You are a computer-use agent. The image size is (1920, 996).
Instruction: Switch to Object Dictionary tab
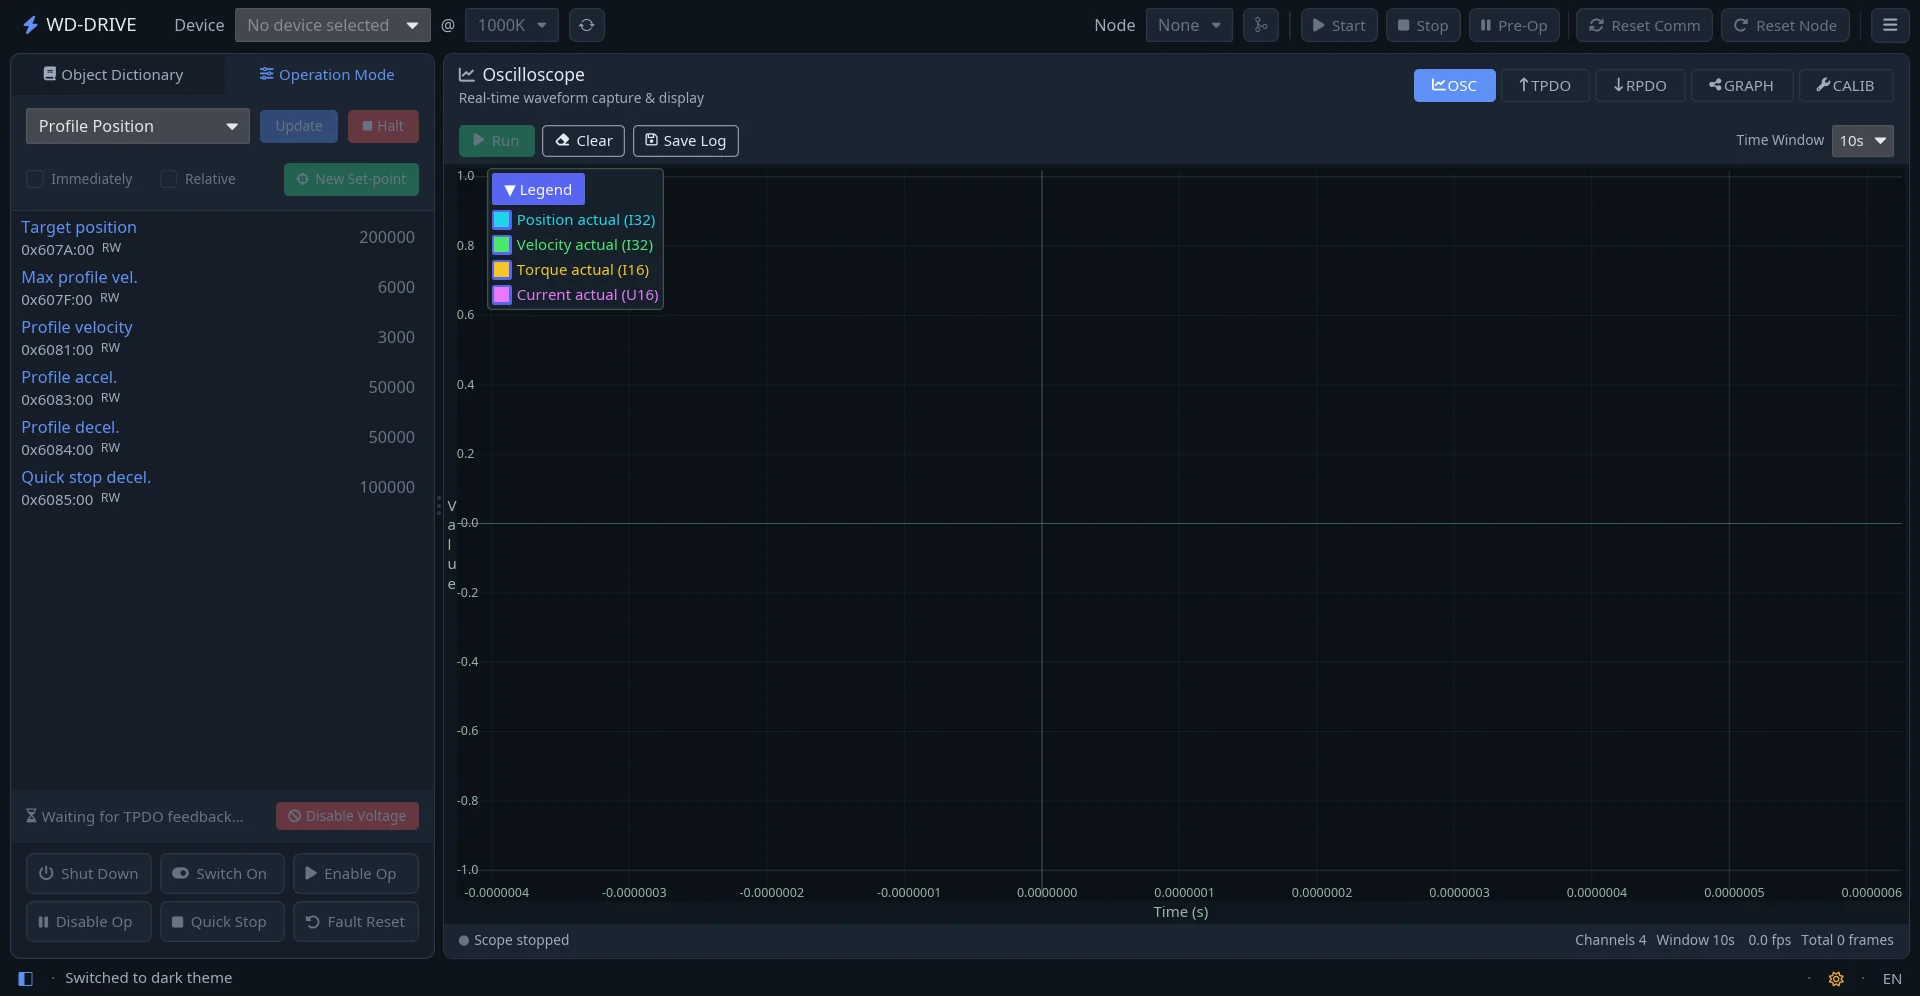113,75
